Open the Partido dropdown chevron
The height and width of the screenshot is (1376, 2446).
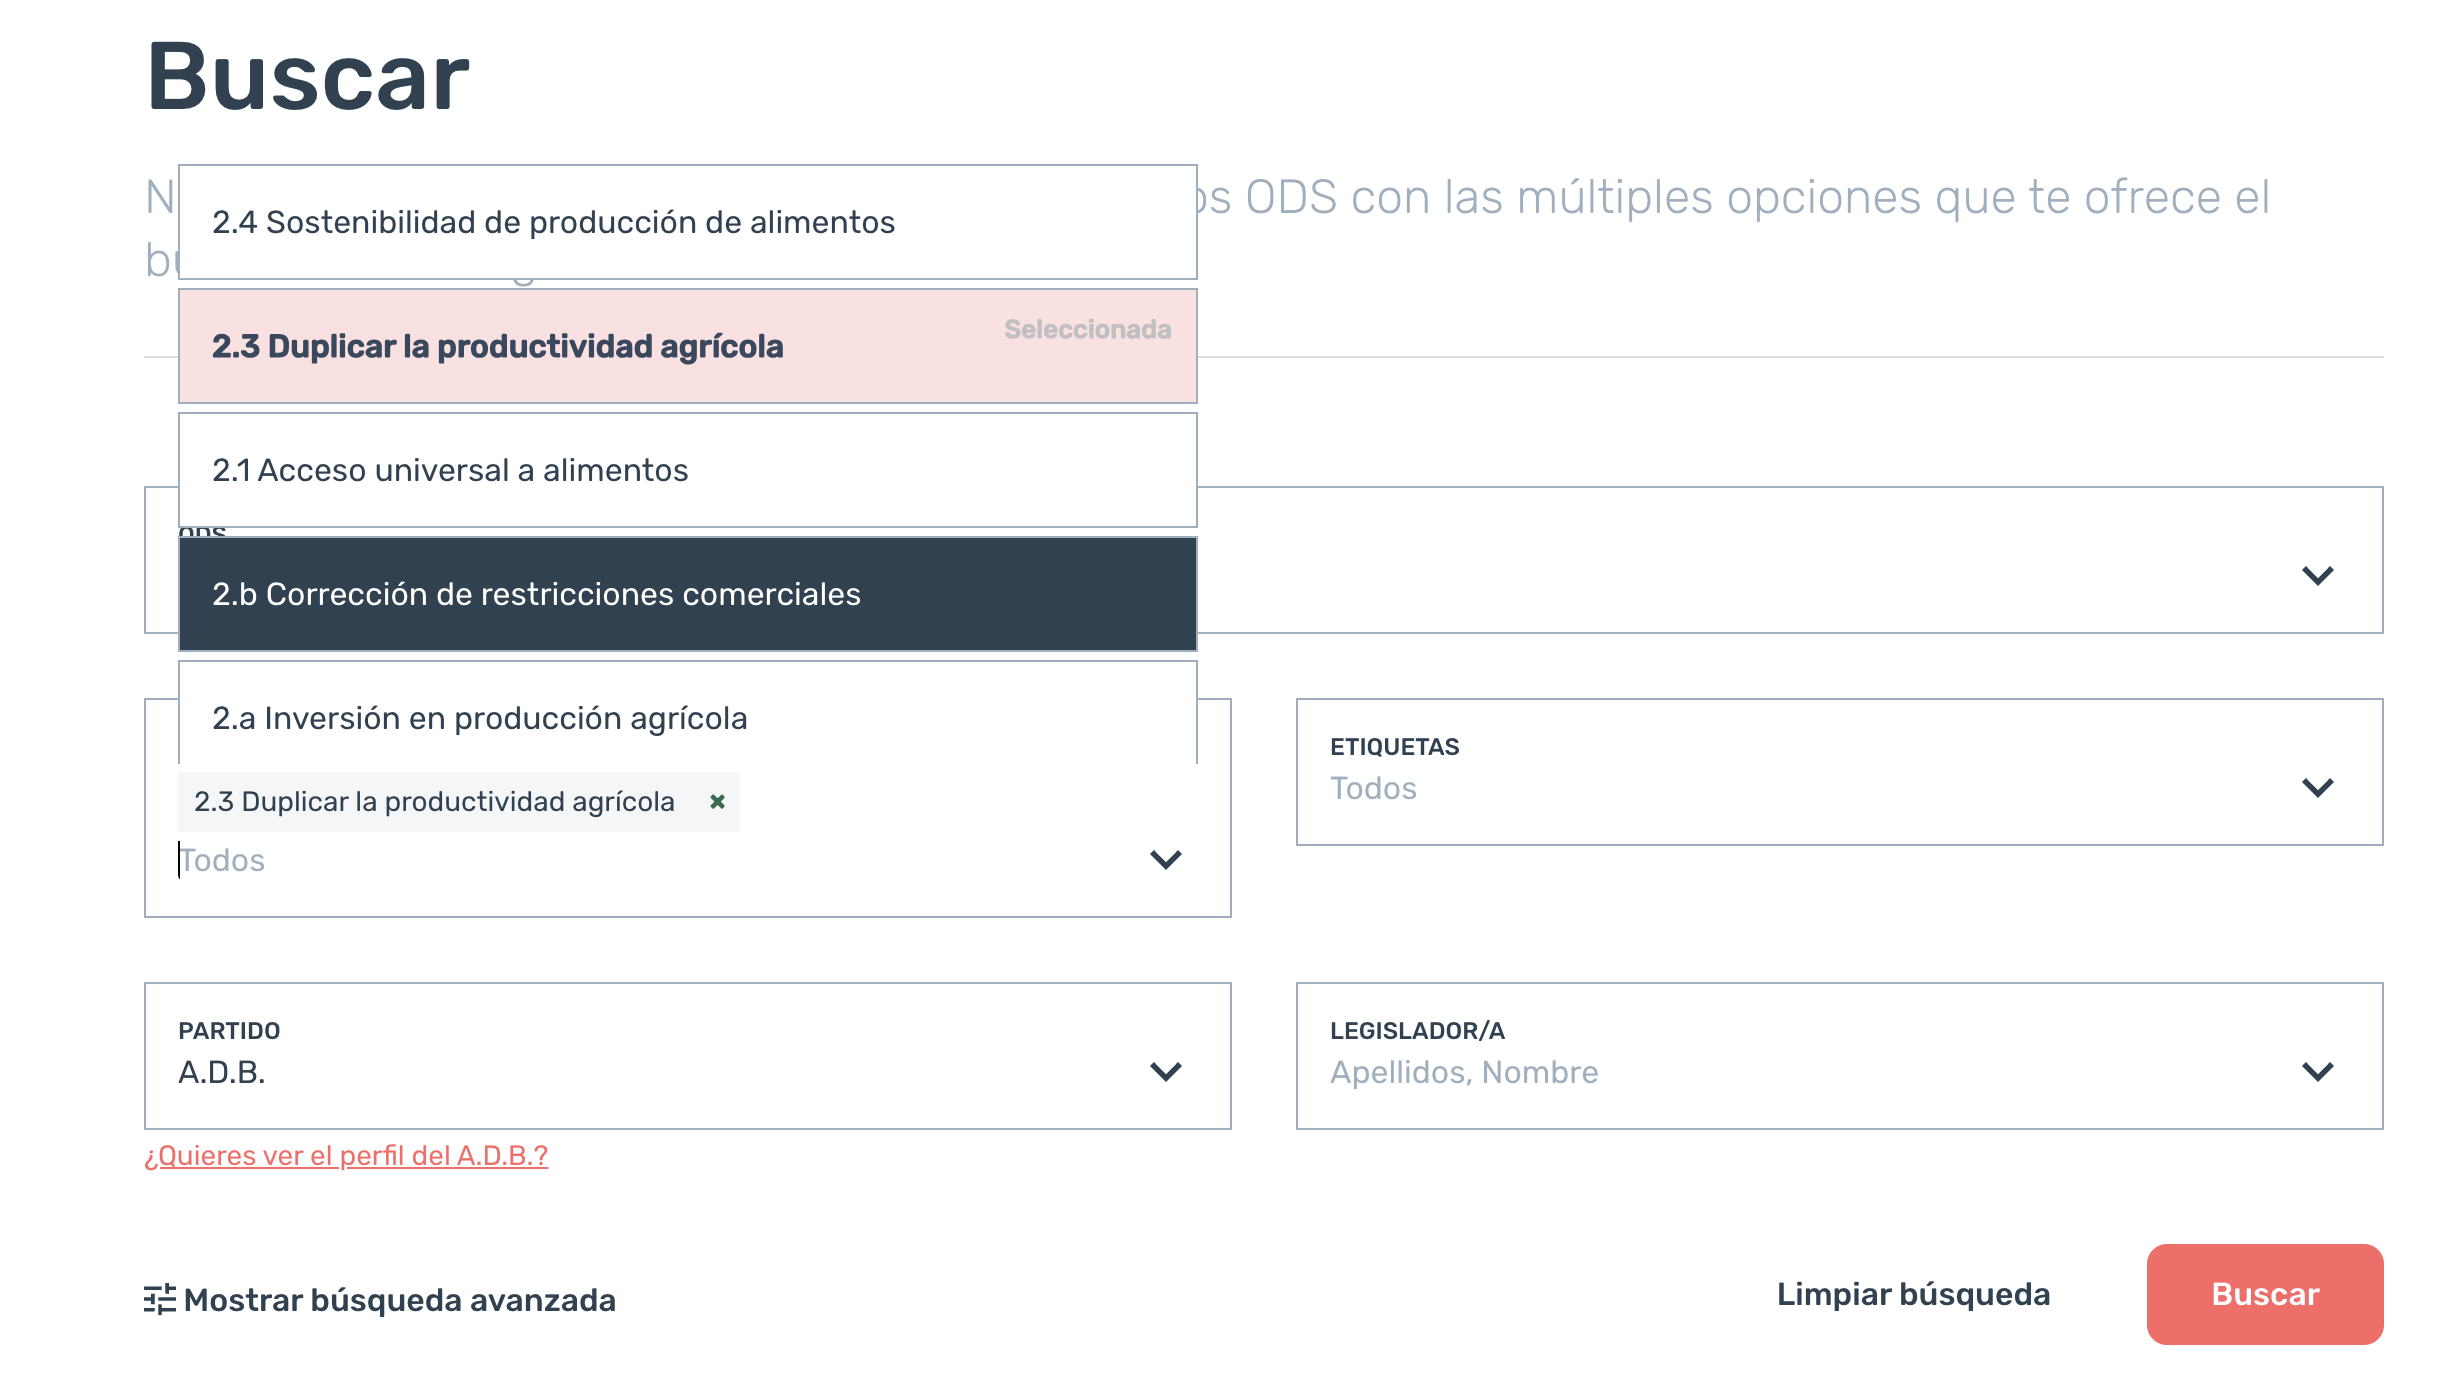1166,1071
